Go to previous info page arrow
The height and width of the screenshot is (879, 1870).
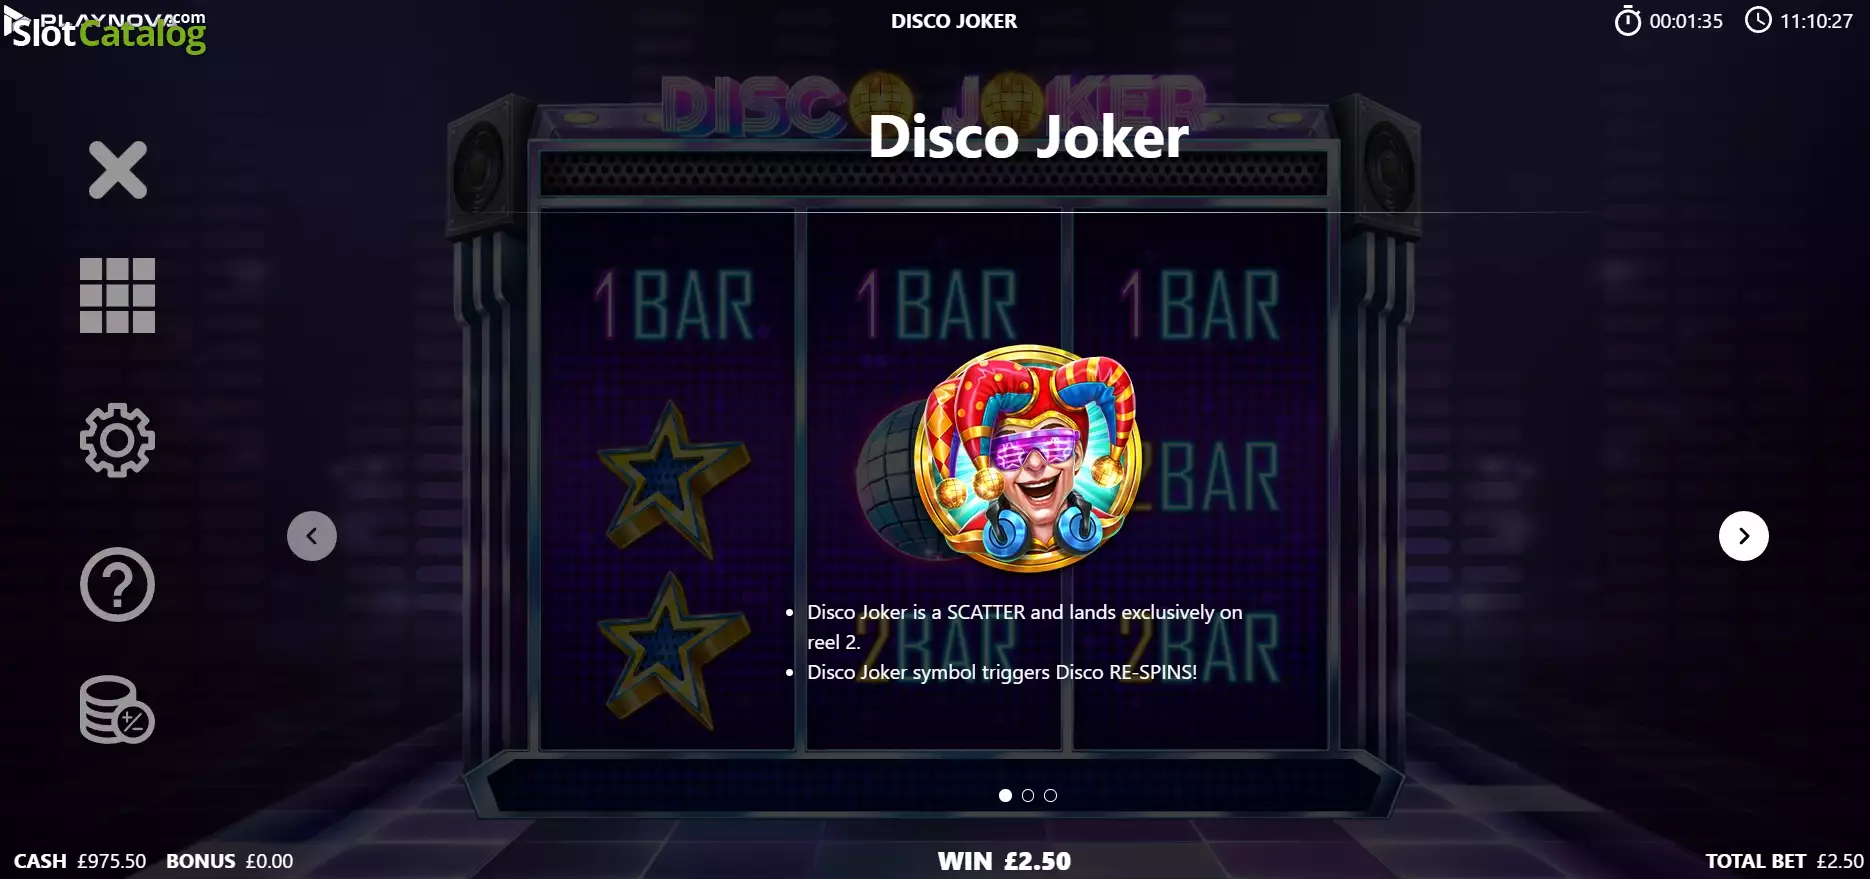click(x=312, y=536)
